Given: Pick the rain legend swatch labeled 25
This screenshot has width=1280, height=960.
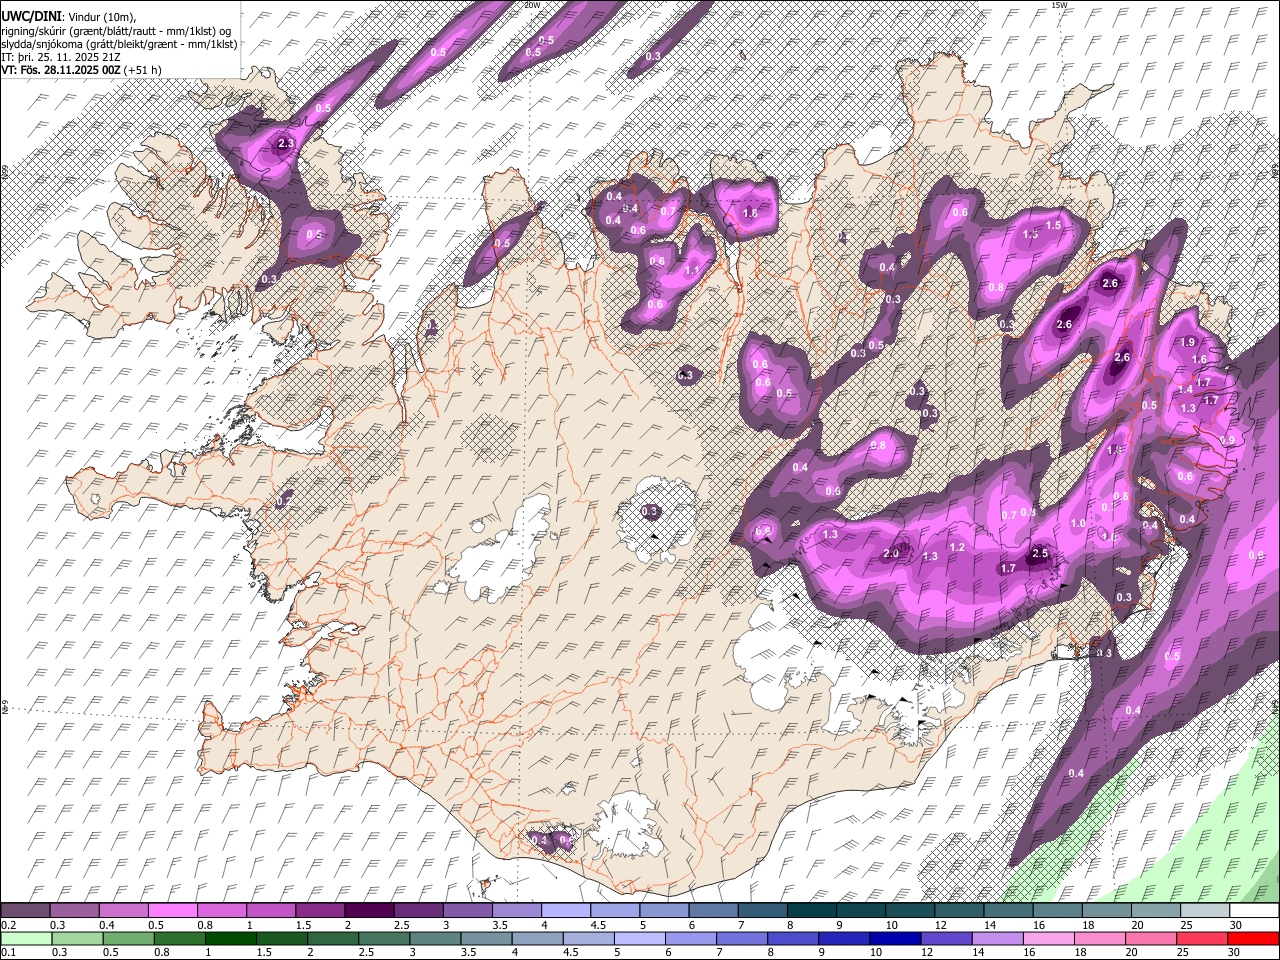Looking at the screenshot, I should 1202,939.
